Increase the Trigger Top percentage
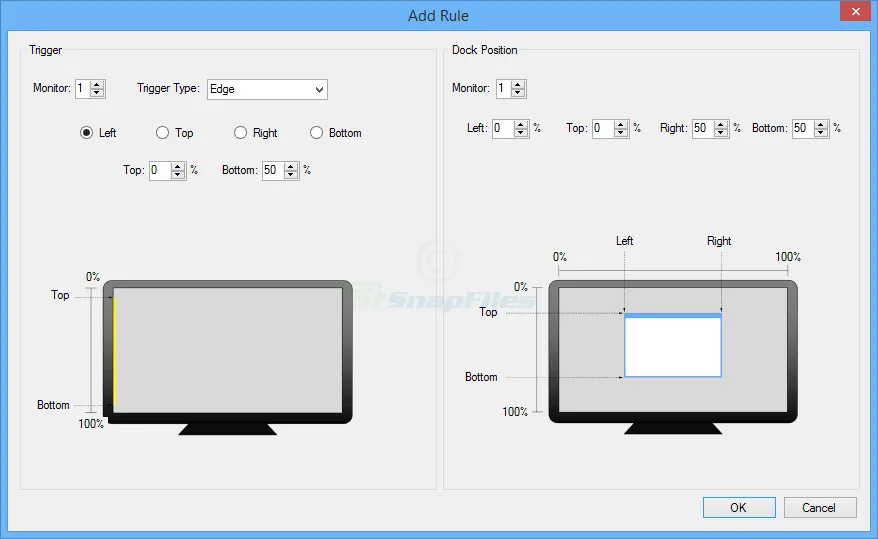This screenshot has width=878, height=539. (x=178, y=166)
